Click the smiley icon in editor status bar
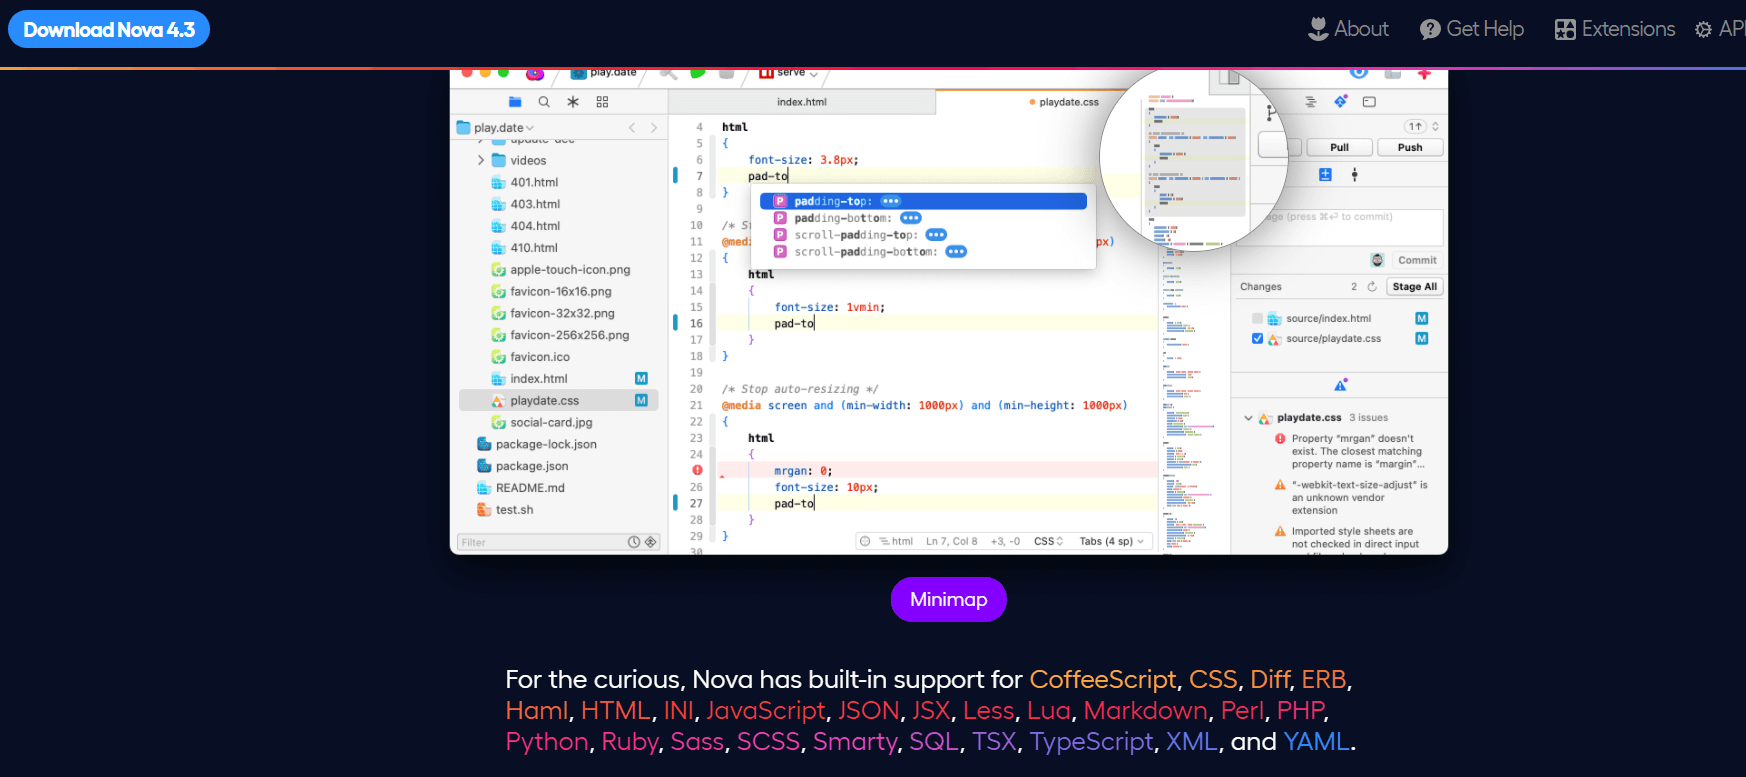 tap(866, 541)
